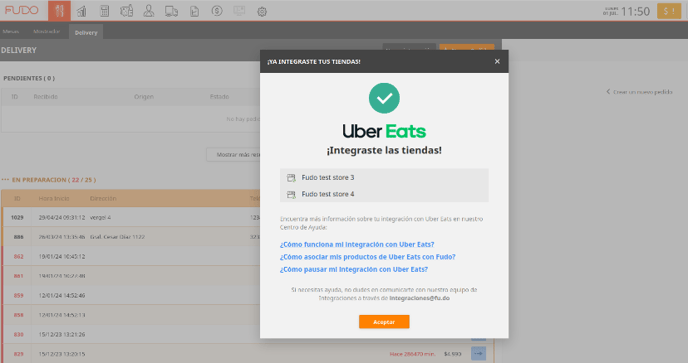Image resolution: width=688 pixels, height=363 pixels.
Task: Open the settings gear icon
Action: [262, 11]
